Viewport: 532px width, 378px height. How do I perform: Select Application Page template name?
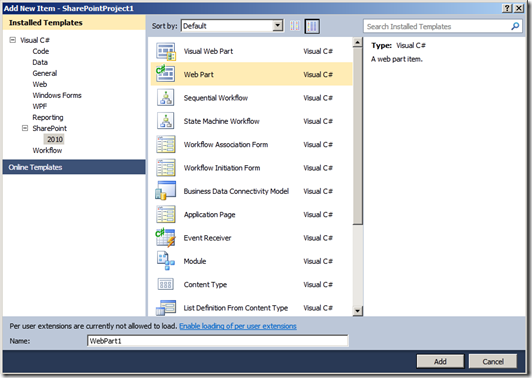point(210,215)
